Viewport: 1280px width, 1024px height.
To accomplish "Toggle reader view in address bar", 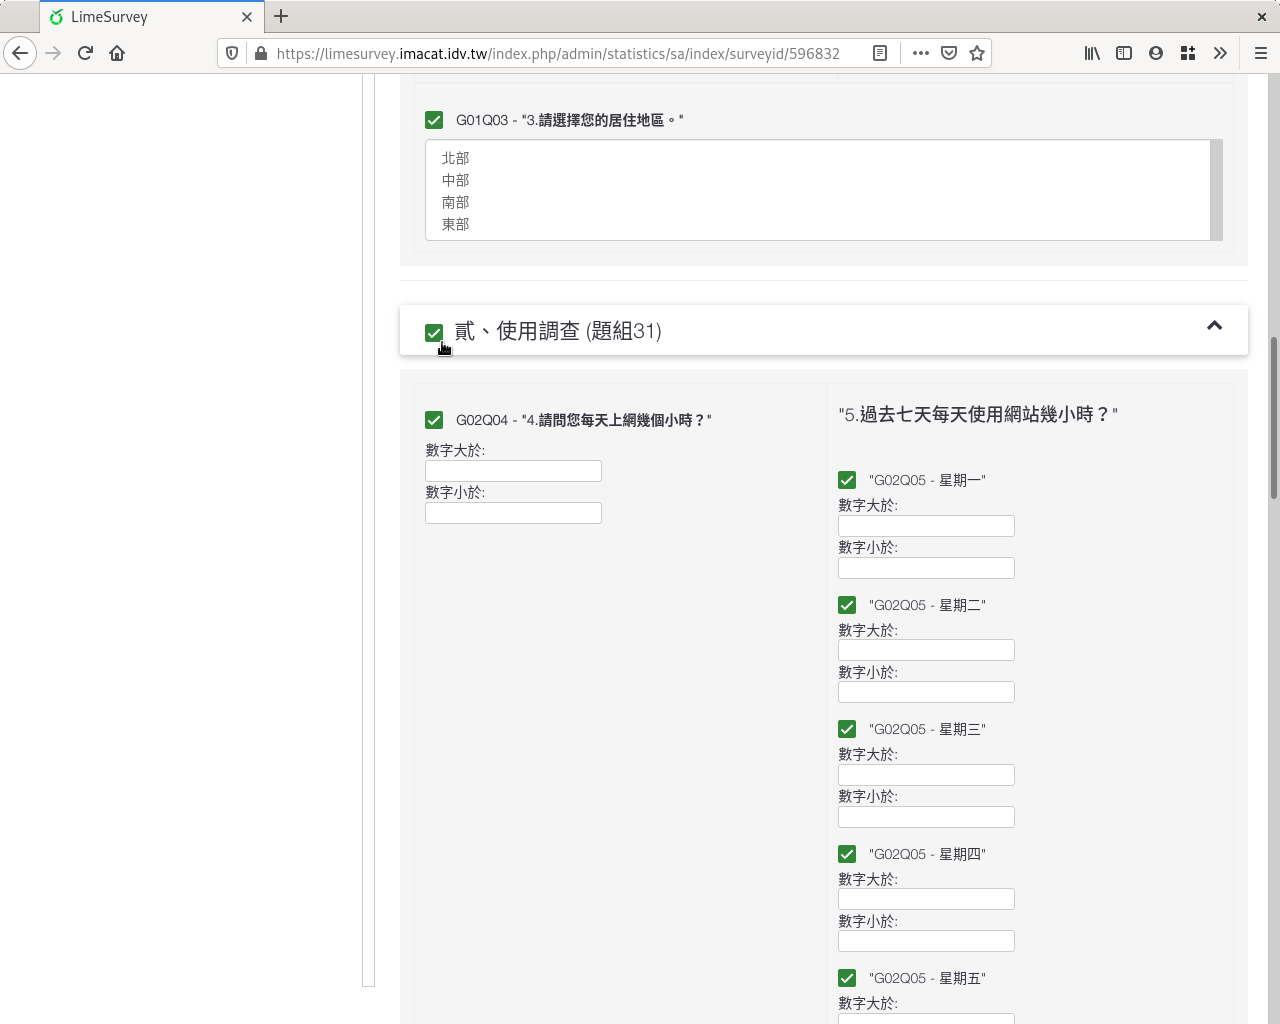I will [x=880, y=53].
